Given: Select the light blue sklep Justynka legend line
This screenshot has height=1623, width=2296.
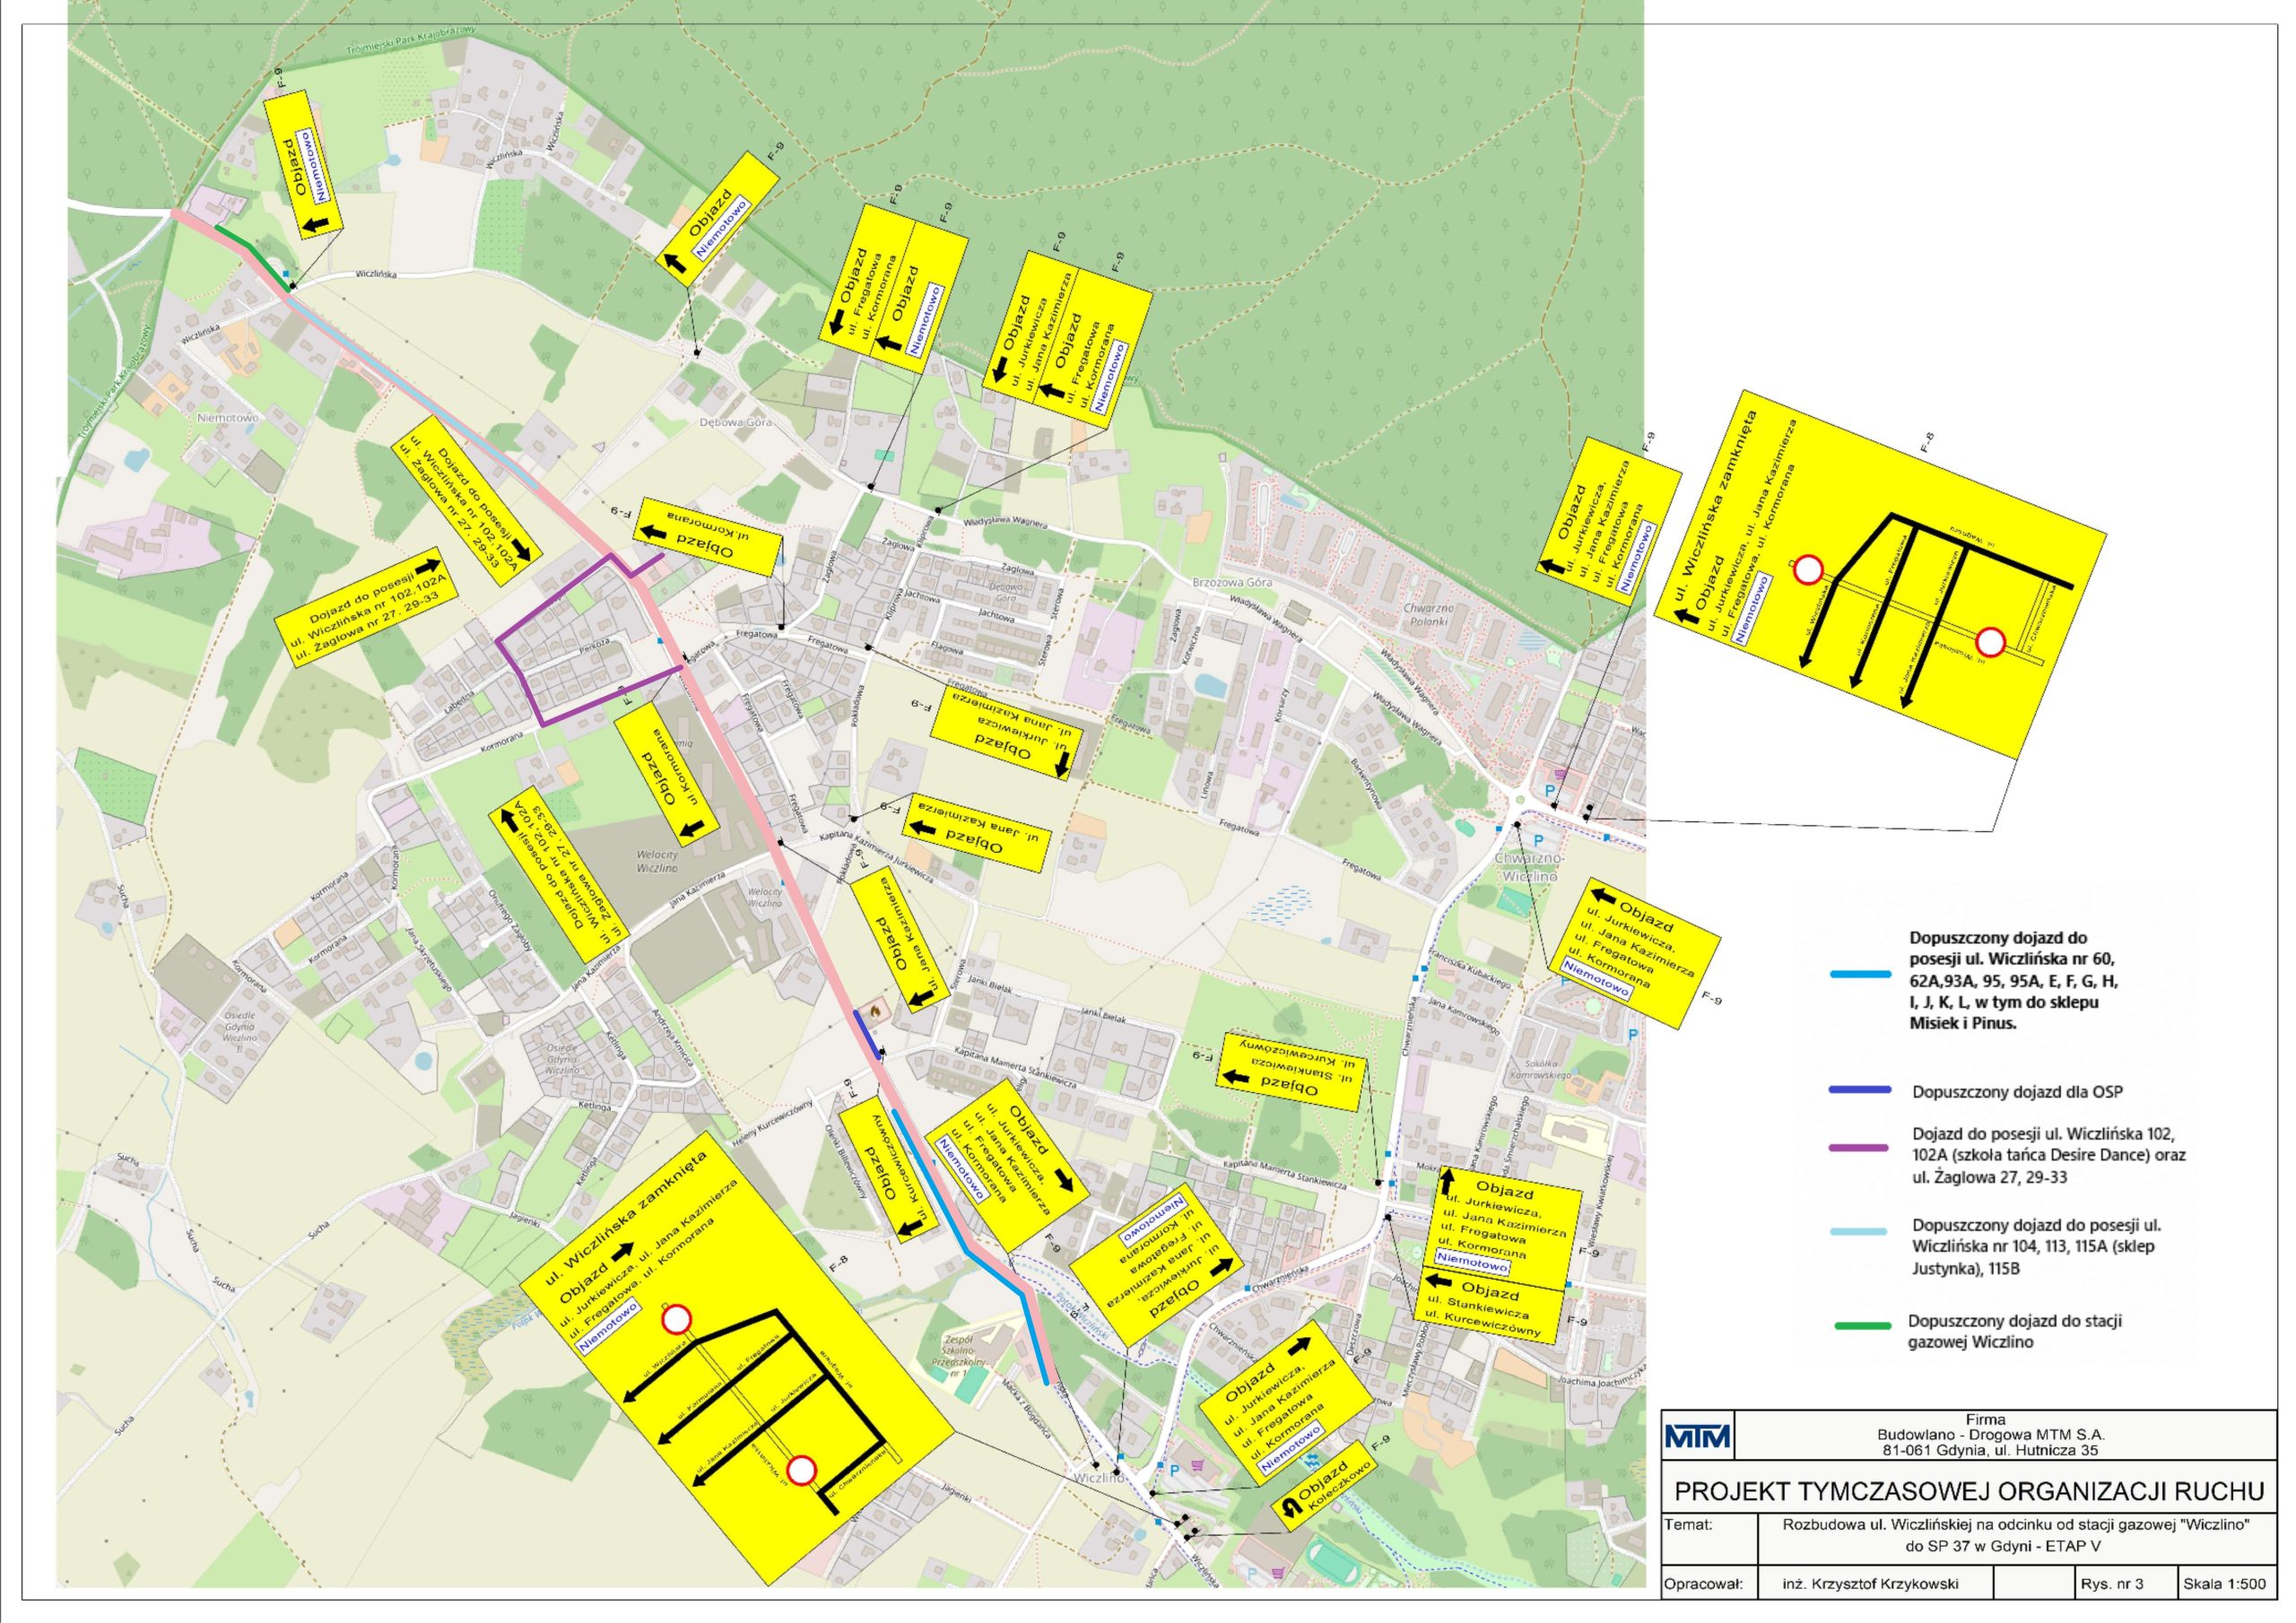Looking at the screenshot, I should point(1860,1232).
